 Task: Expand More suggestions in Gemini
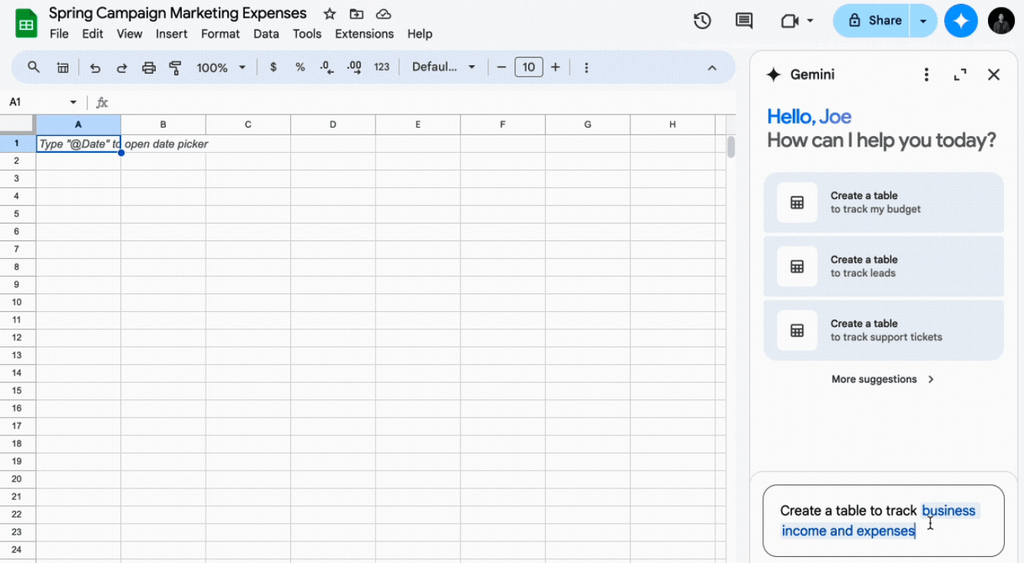(x=883, y=379)
